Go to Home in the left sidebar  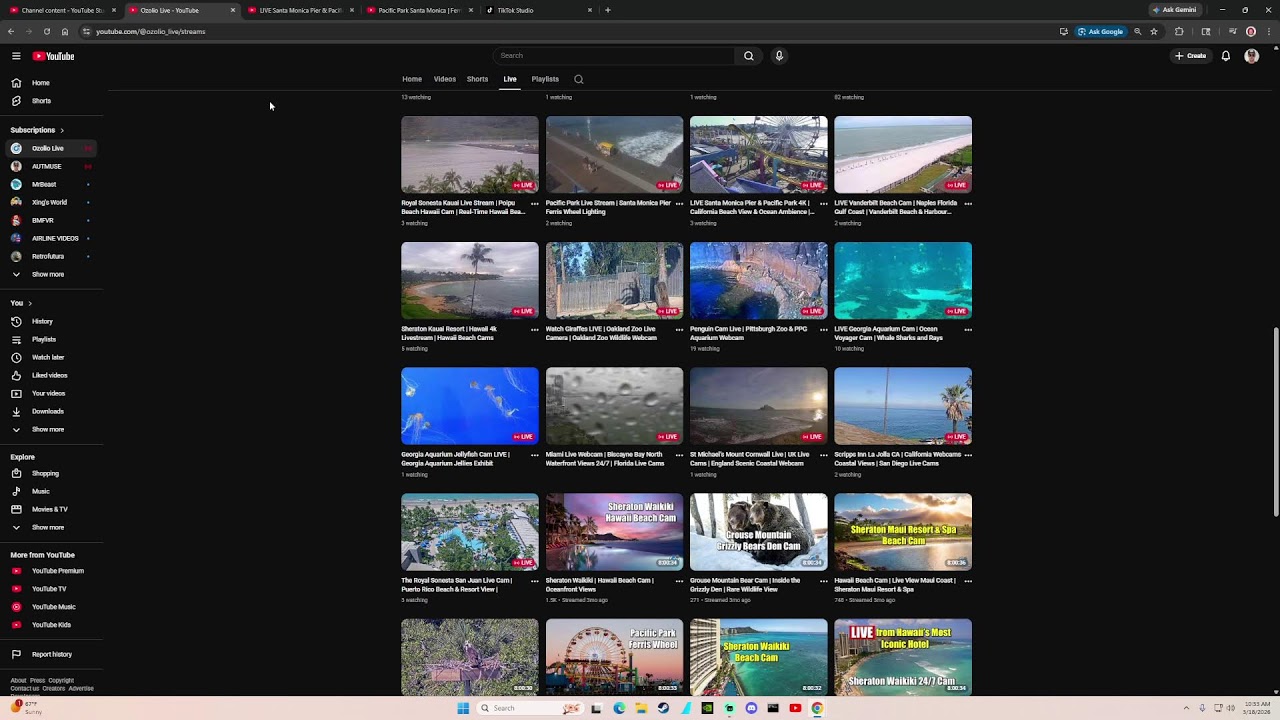point(51,83)
